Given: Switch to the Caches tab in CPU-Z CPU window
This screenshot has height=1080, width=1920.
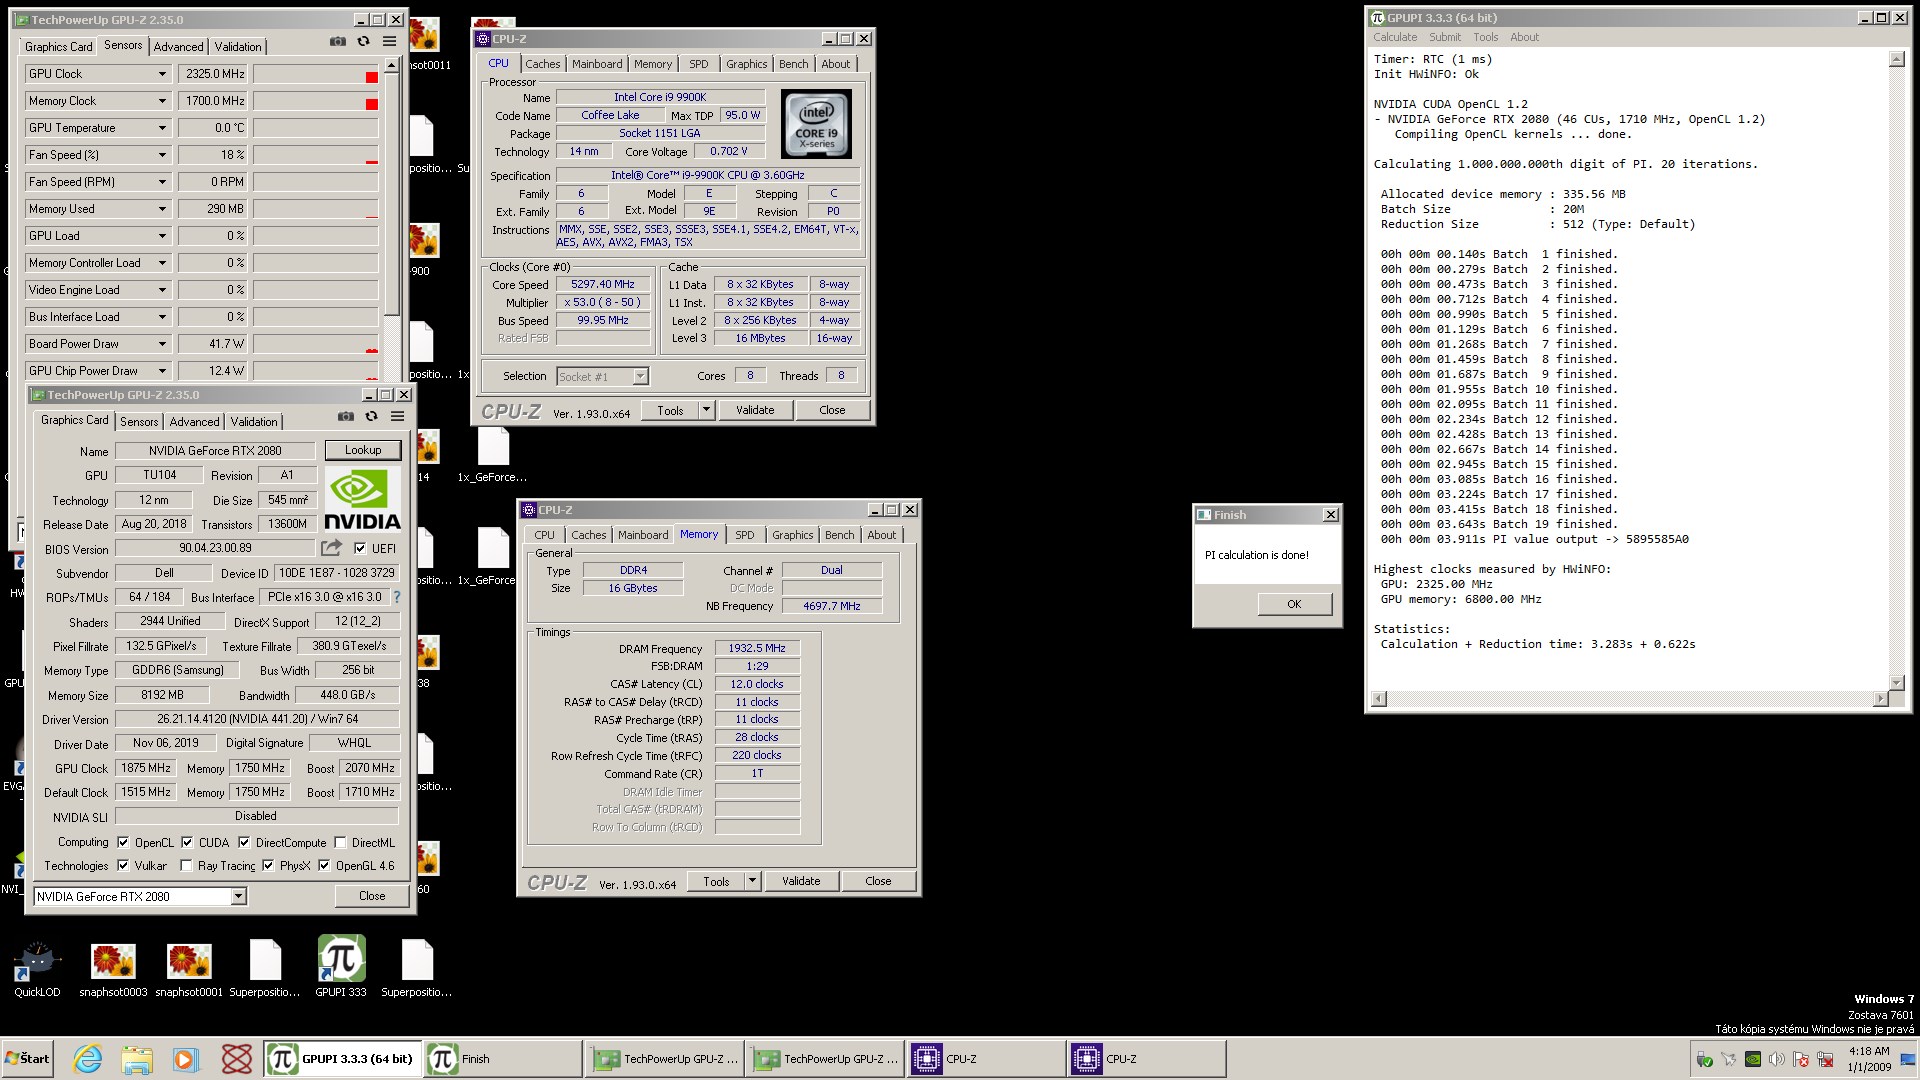Looking at the screenshot, I should click(x=543, y=64).
